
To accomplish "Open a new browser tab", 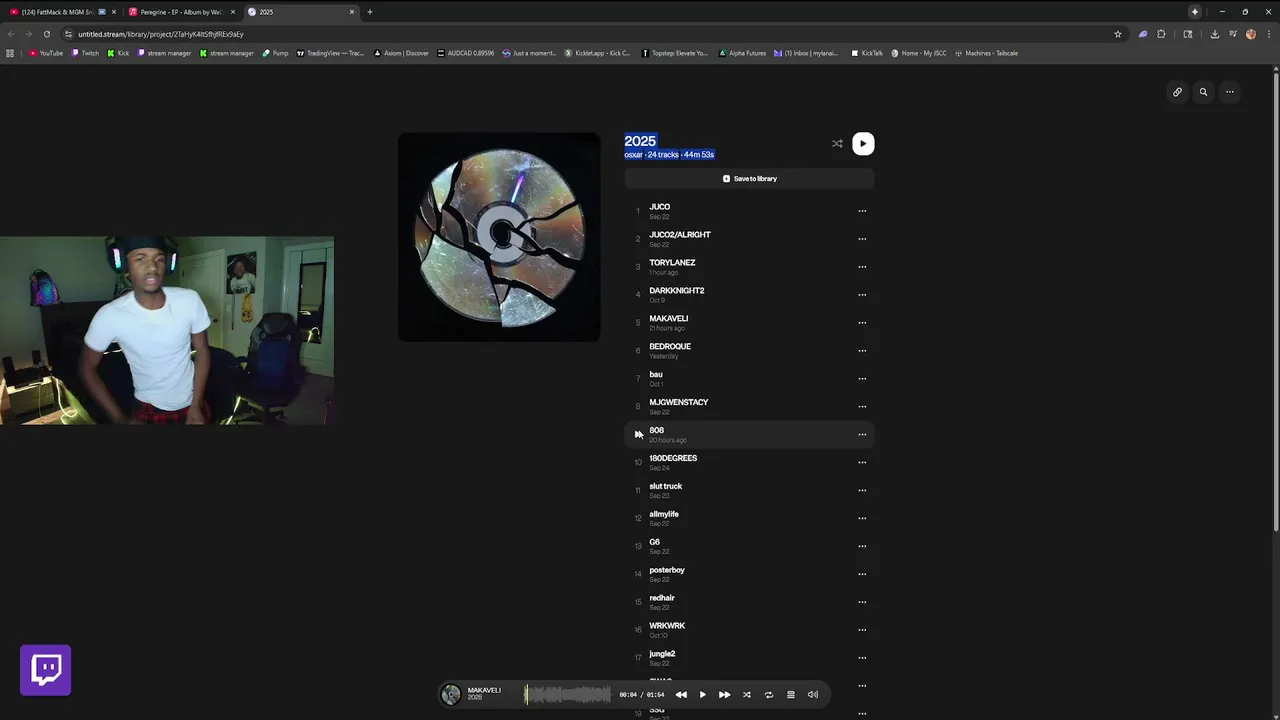I will click(370, 12).
